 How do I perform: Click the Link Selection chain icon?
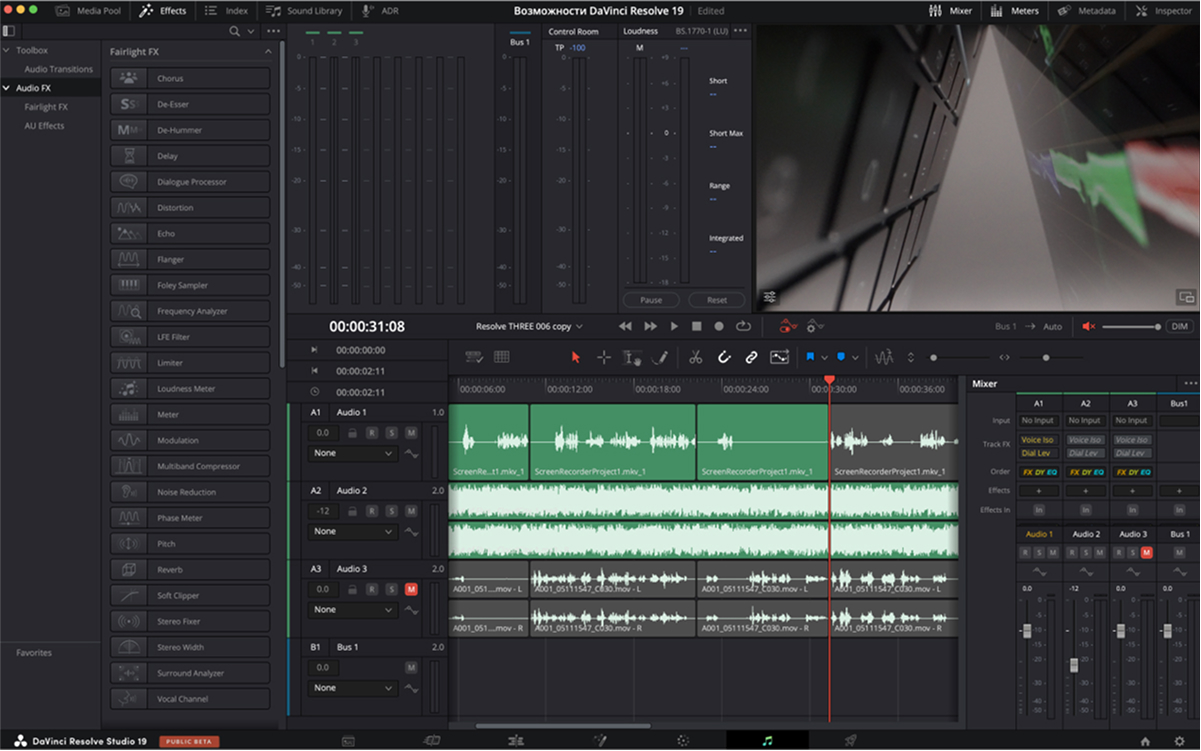pyautogui.click(x=751, y=357)
